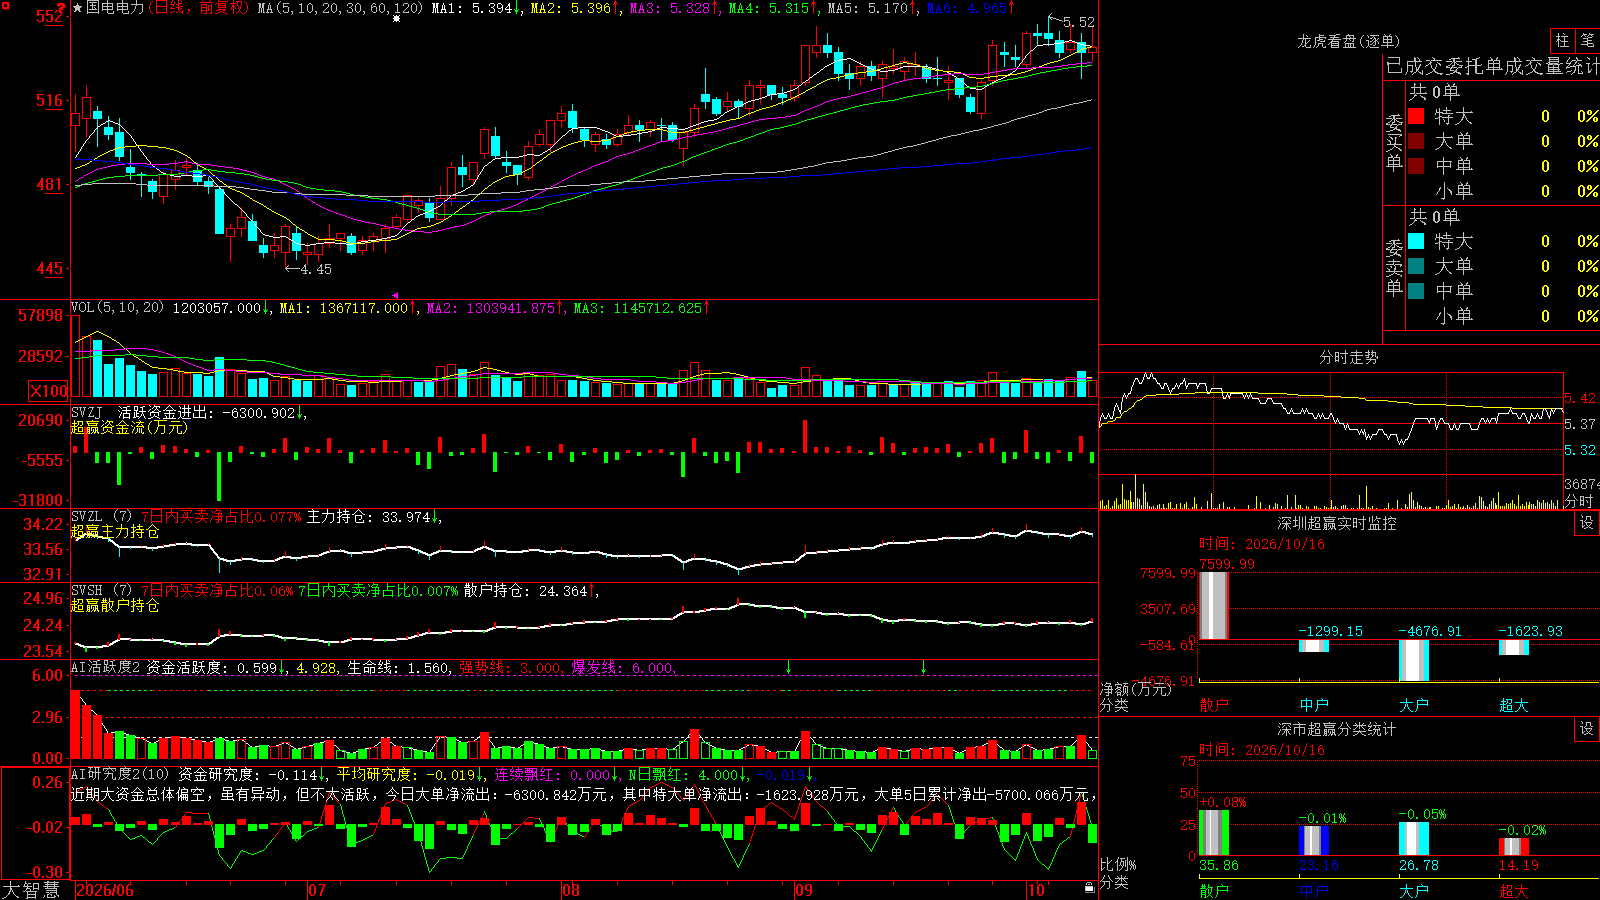Click the 国电电力 stock name title
The width and height of the screenshot is (1600, 900).
tap(115, 8)
